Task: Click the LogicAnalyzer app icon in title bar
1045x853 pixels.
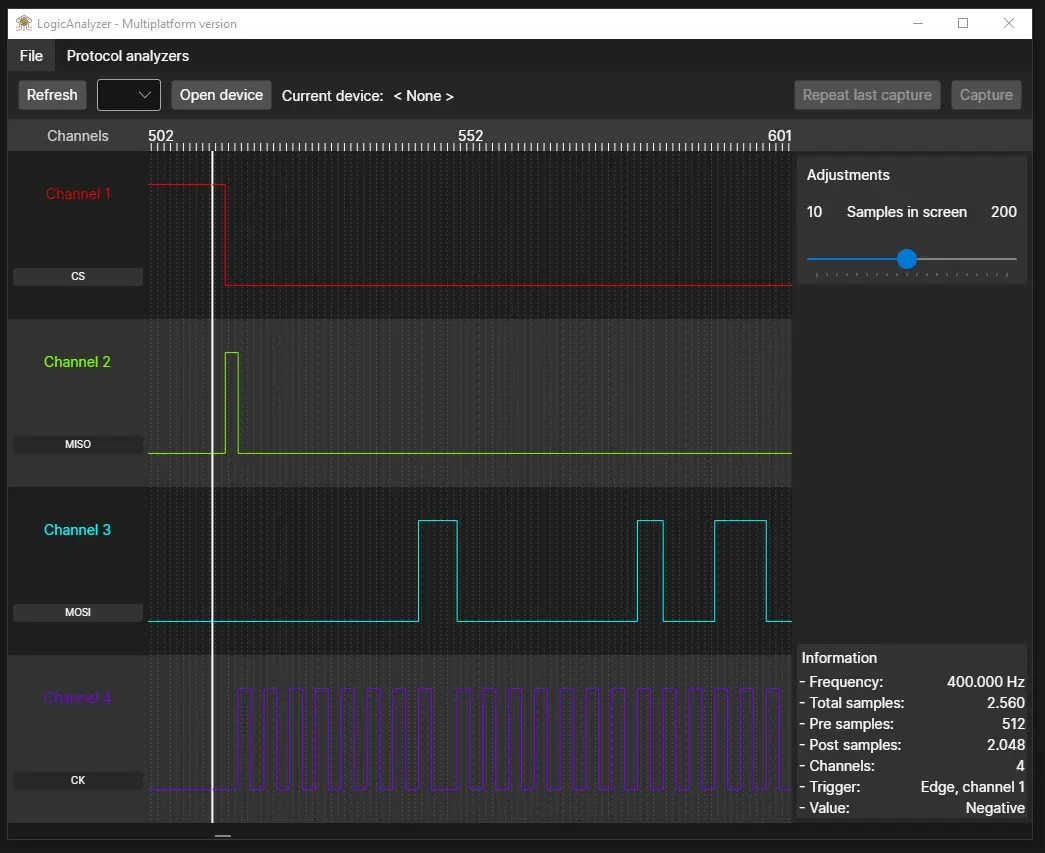Action: 24,23
